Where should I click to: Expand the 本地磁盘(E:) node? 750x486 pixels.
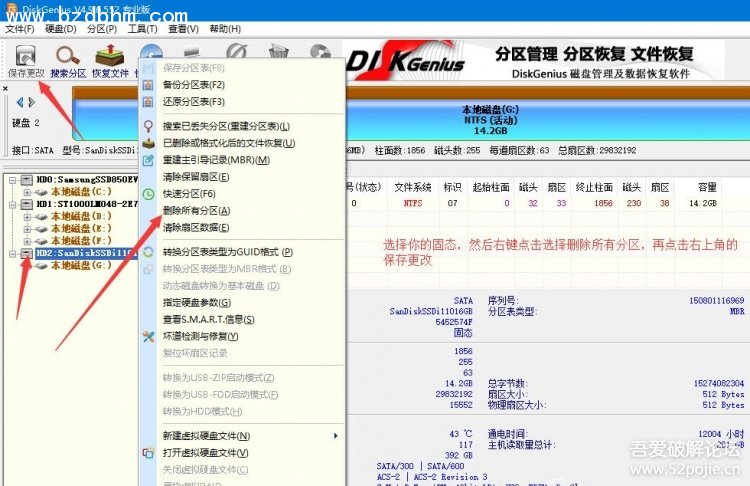pos(27,229)
